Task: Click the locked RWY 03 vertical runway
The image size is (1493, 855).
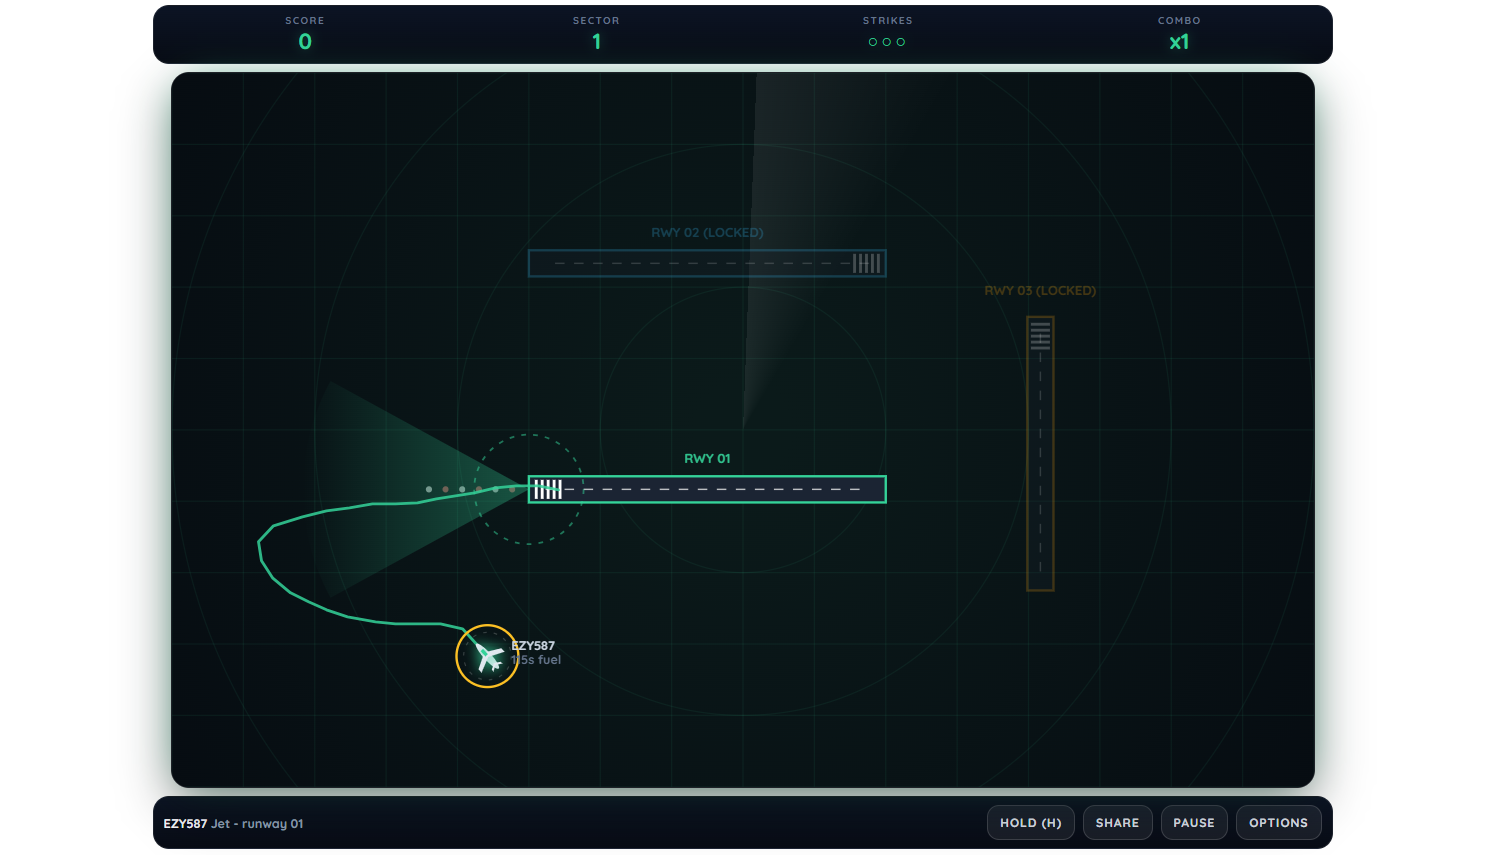Action: point(1040,453)
